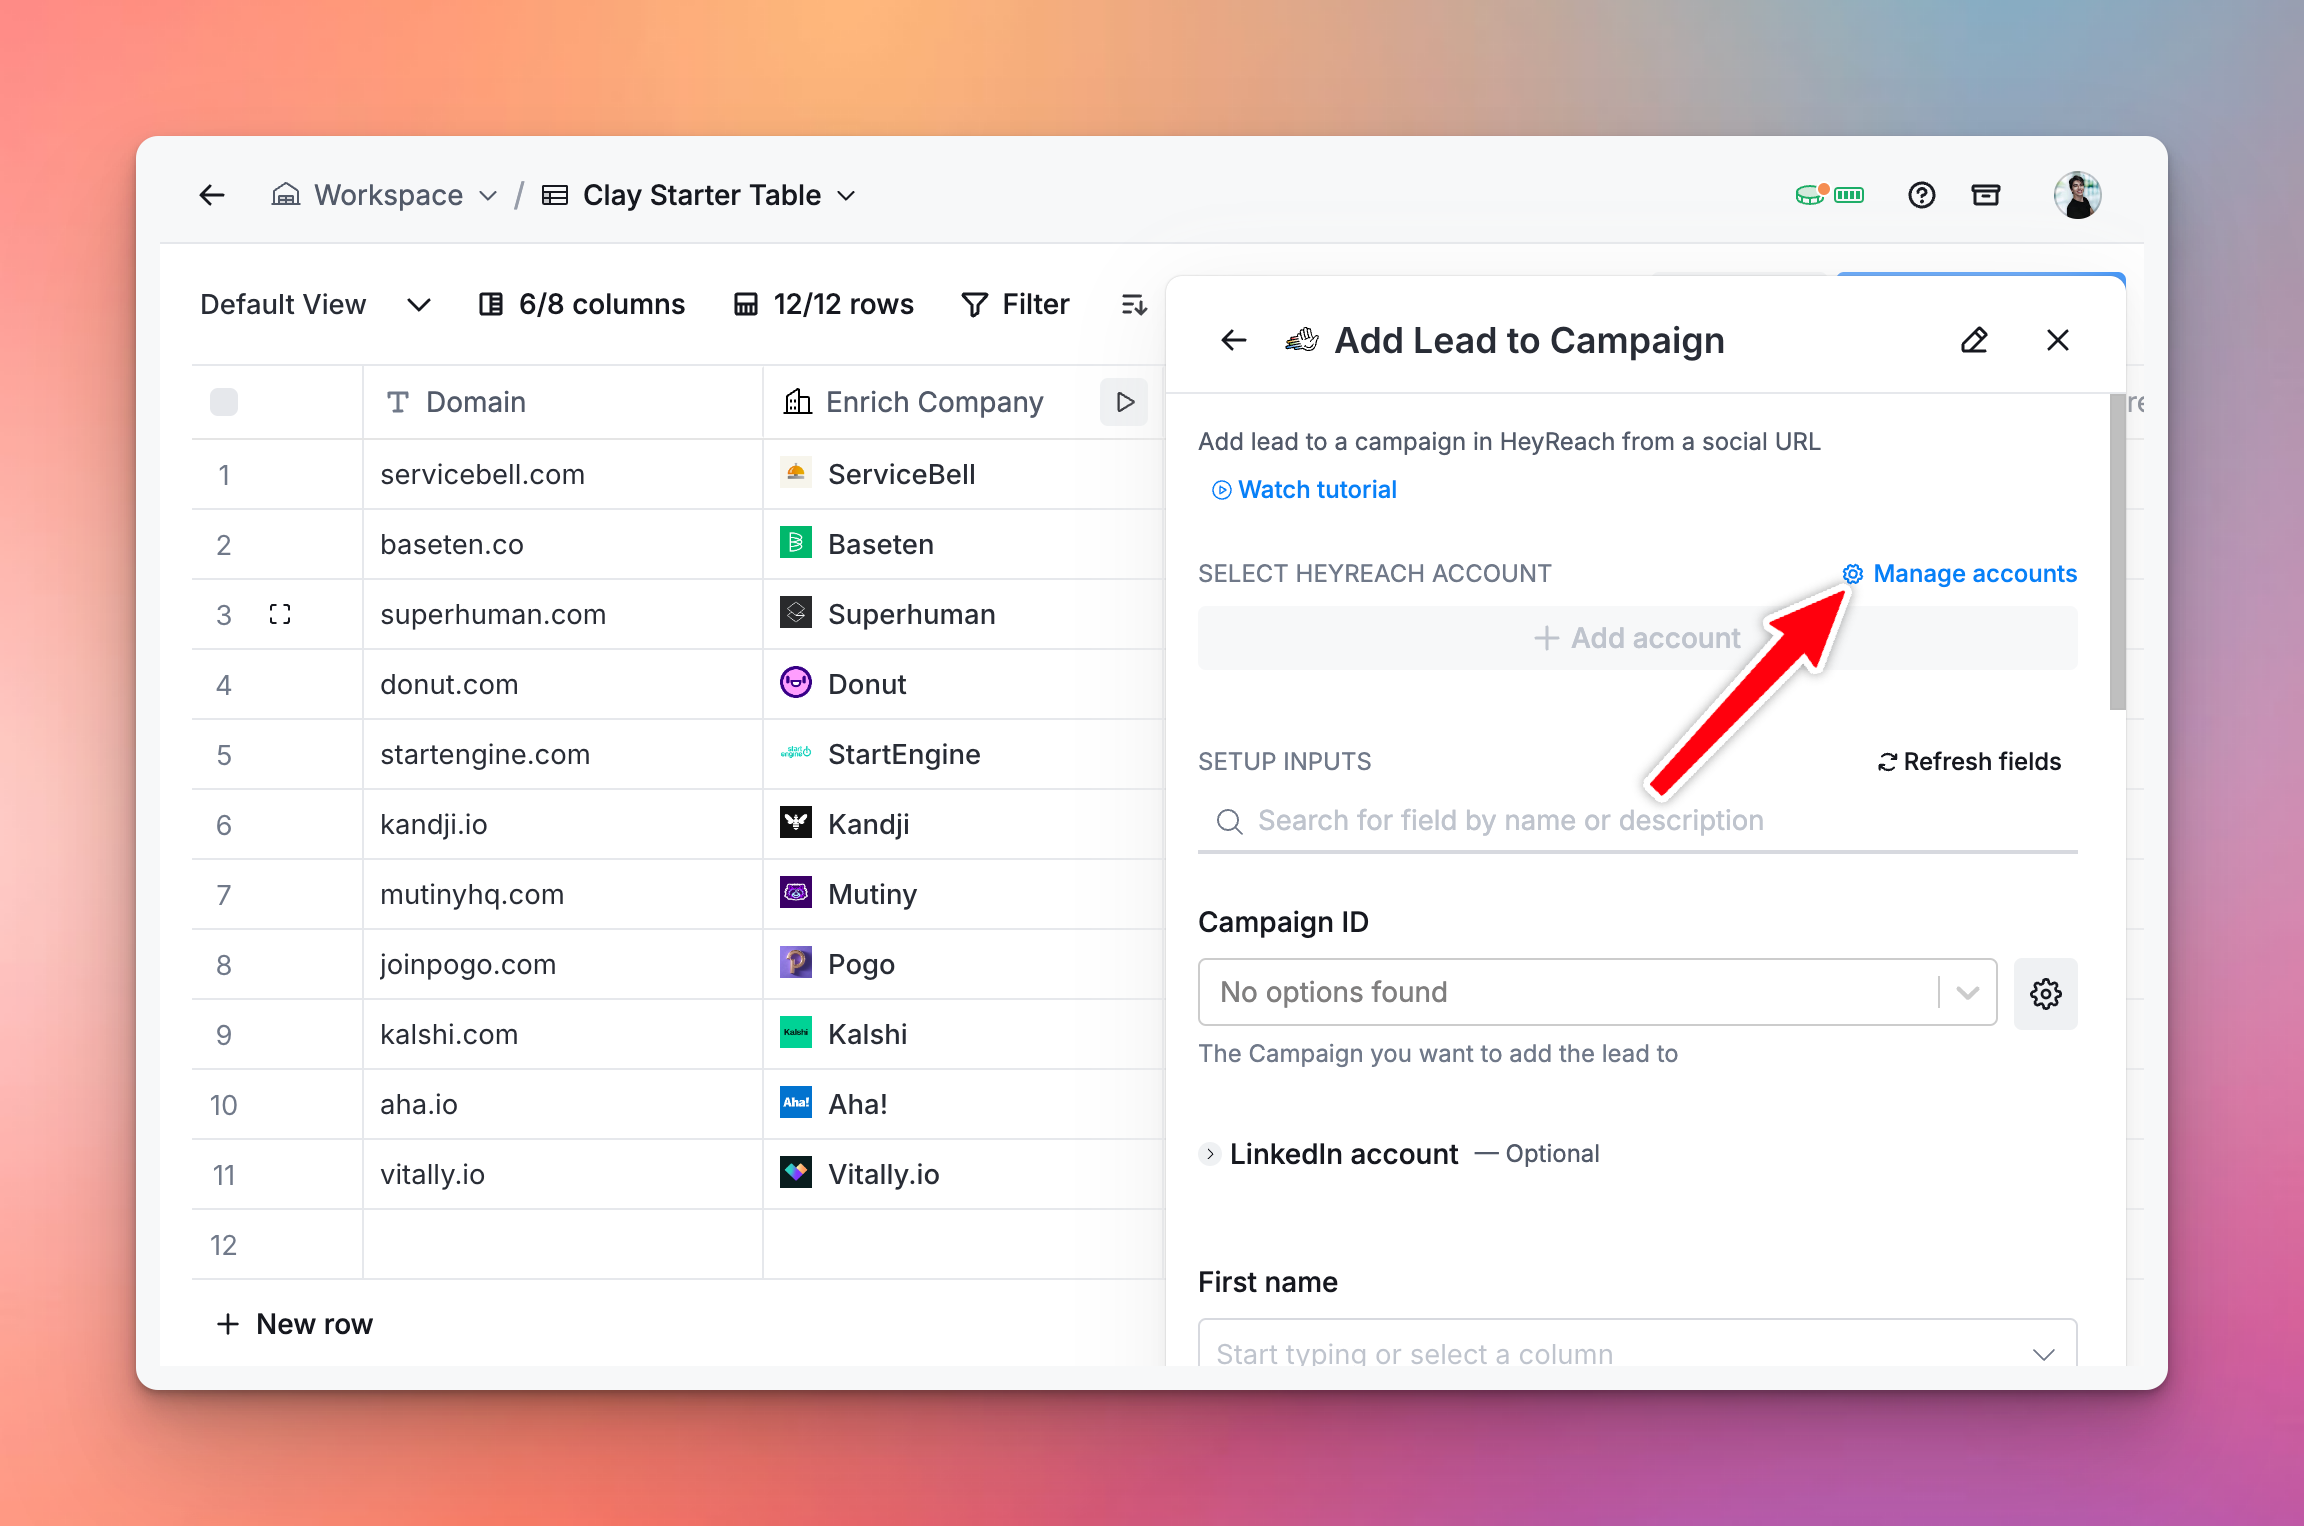
Task: Click the Superhuman company logo
Action: 796,613
